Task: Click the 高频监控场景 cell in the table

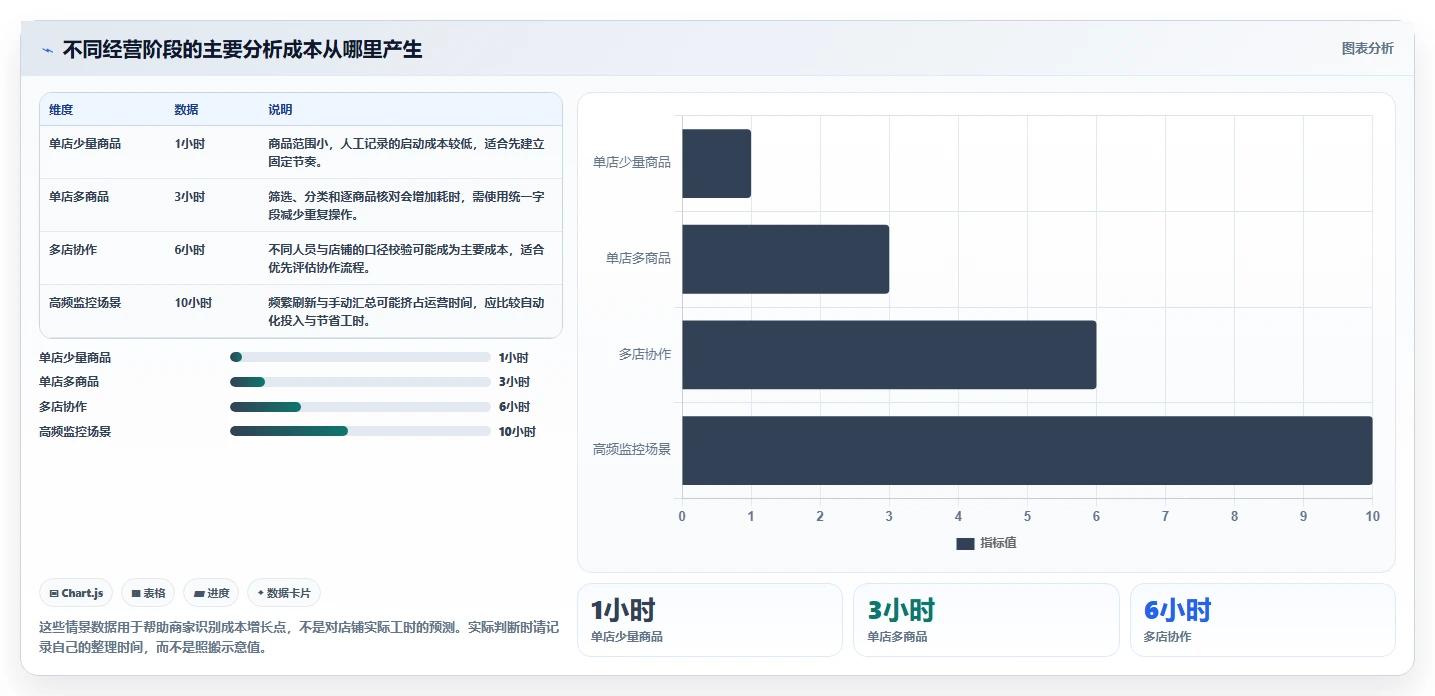Action: click(x=85, y=303)
